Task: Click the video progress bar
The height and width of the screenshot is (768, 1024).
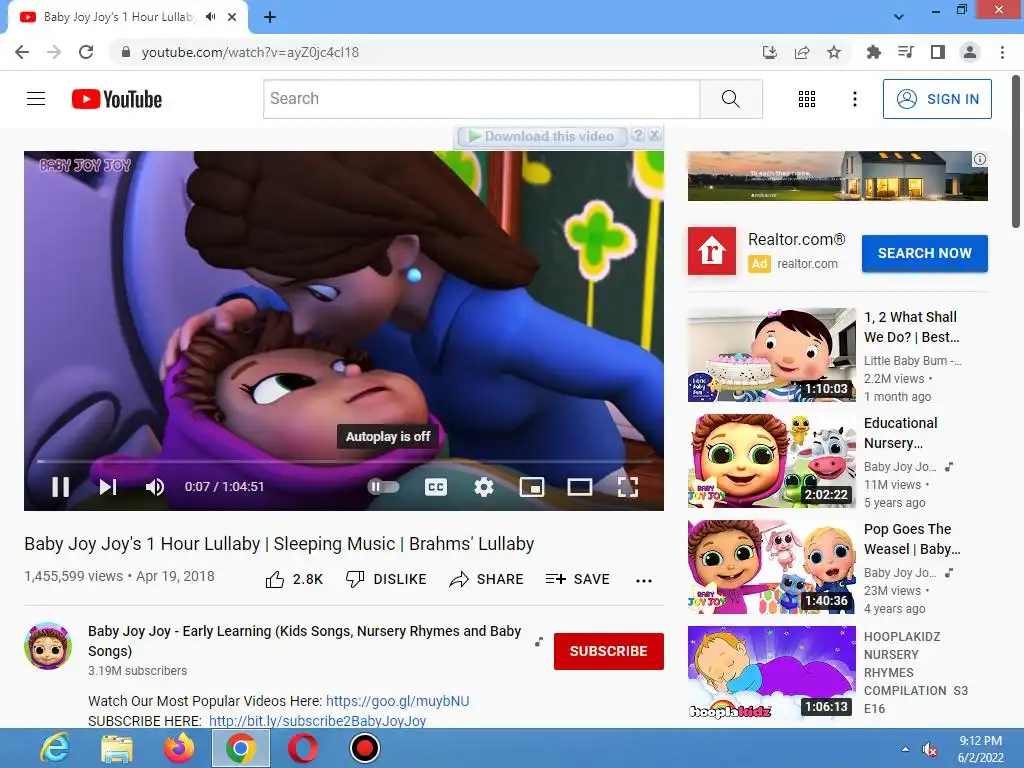Action: pyautogui.click(x=344, y=461)
